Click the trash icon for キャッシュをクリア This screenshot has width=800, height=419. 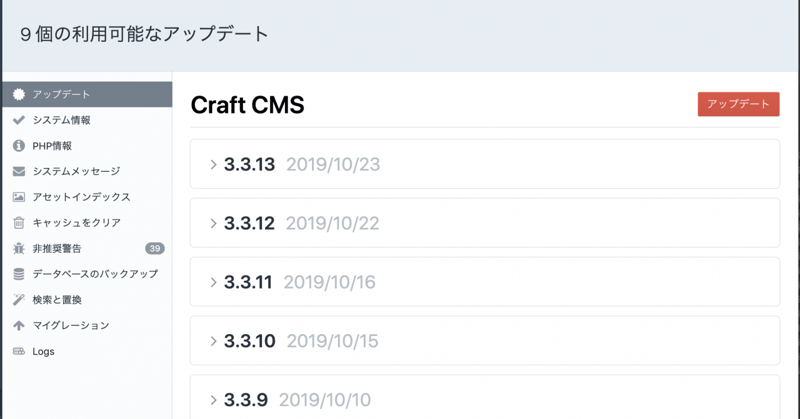click(19, 223)
